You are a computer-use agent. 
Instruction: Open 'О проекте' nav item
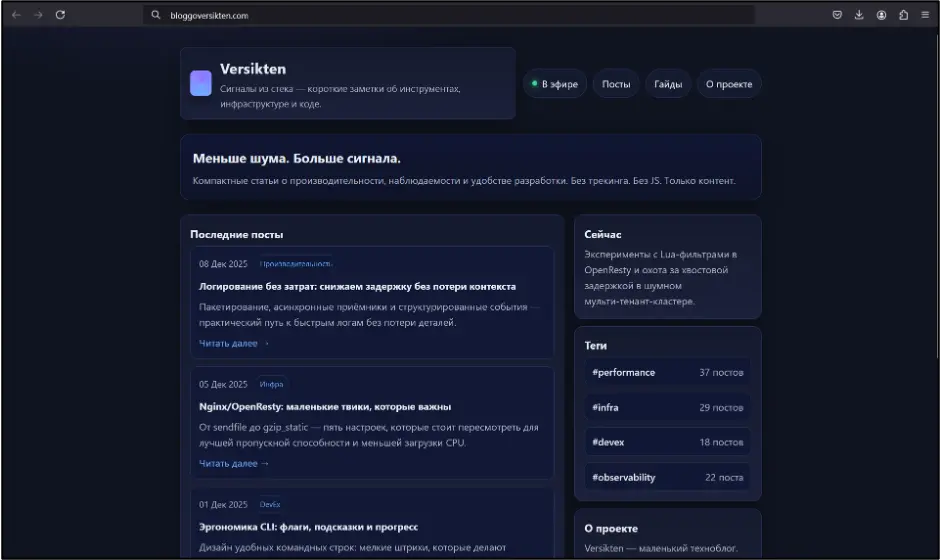tap(729, 84)
